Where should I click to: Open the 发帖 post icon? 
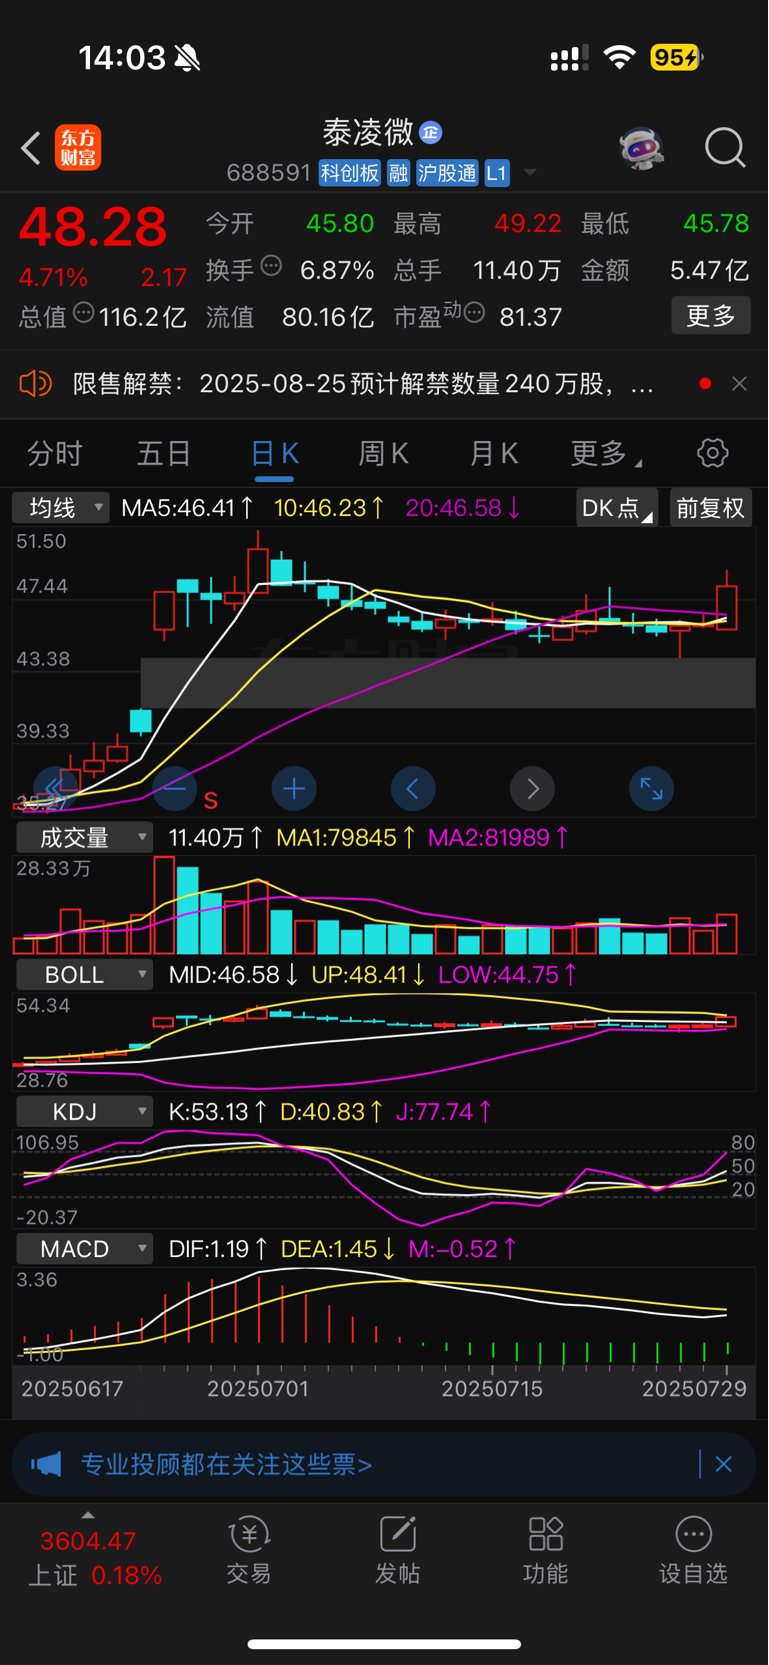coord(397,1551)
